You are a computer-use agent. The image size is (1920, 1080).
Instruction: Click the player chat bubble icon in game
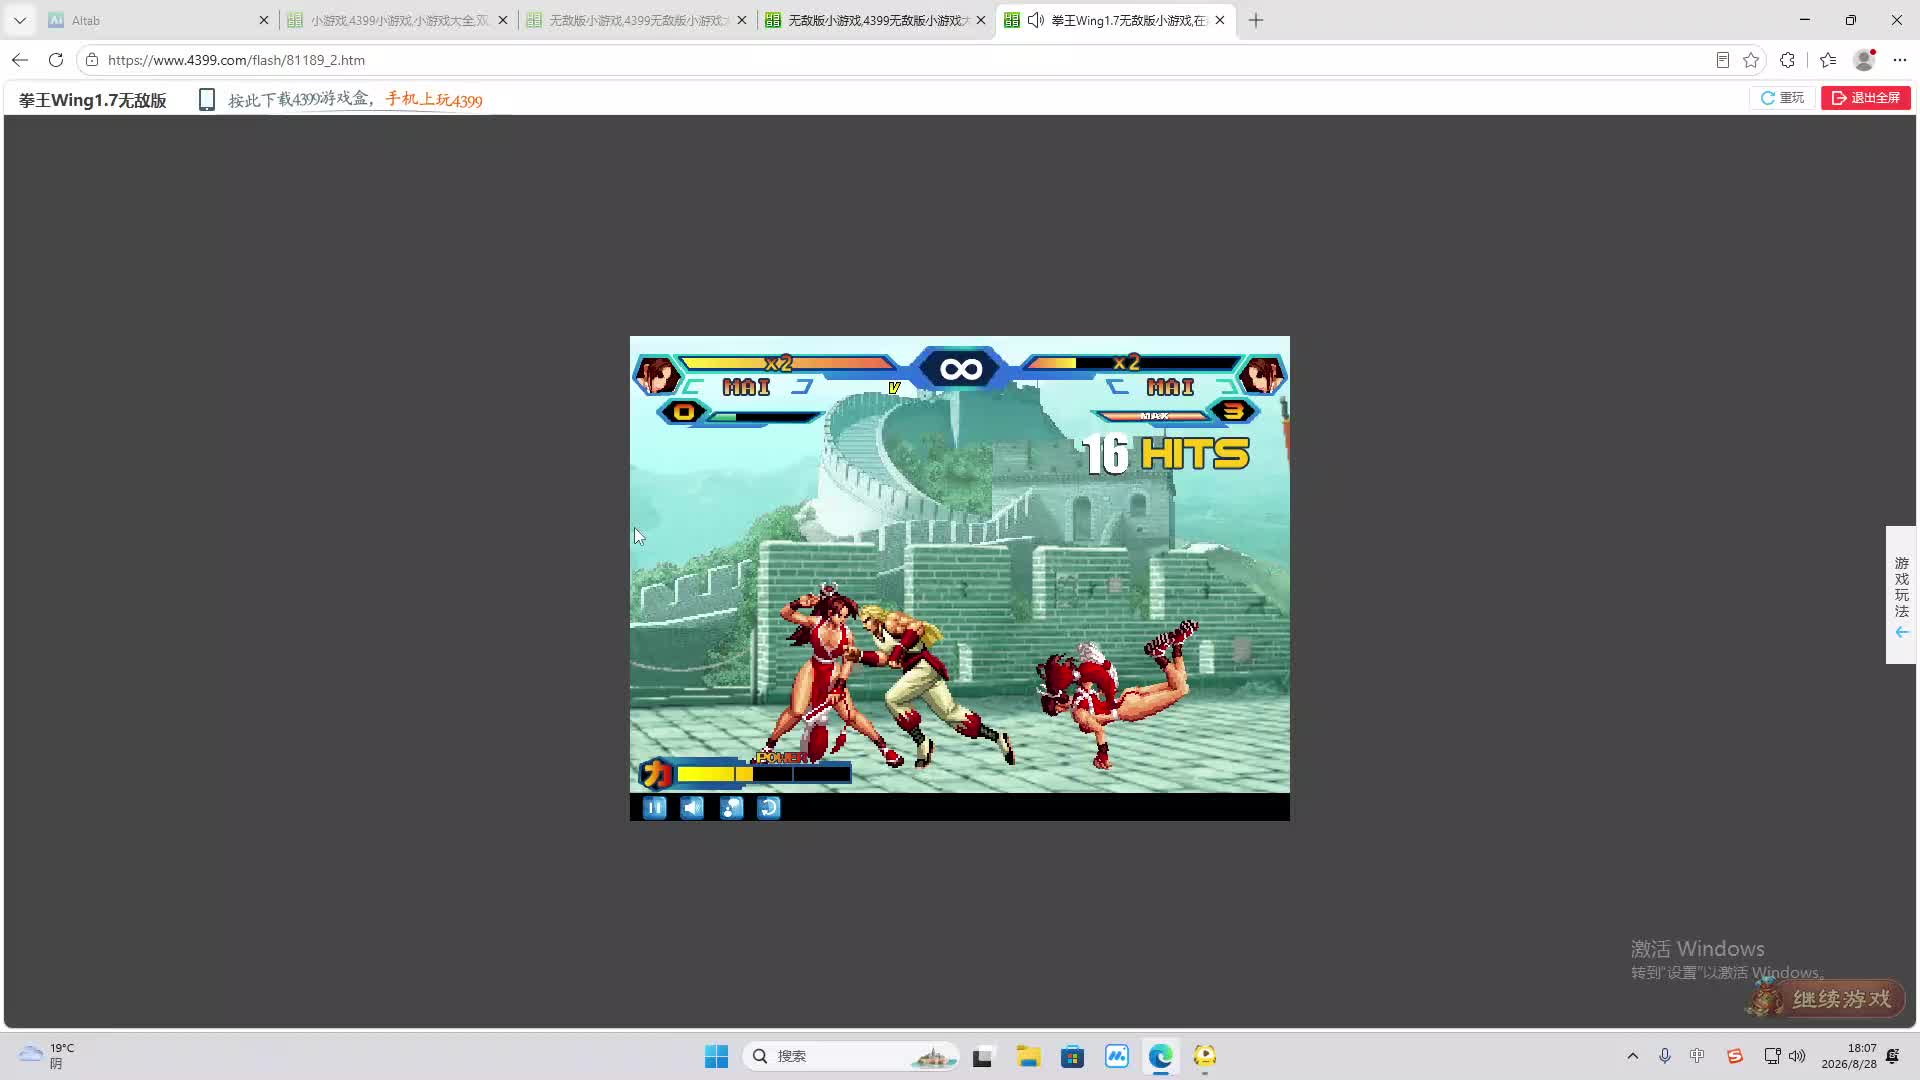731,808
